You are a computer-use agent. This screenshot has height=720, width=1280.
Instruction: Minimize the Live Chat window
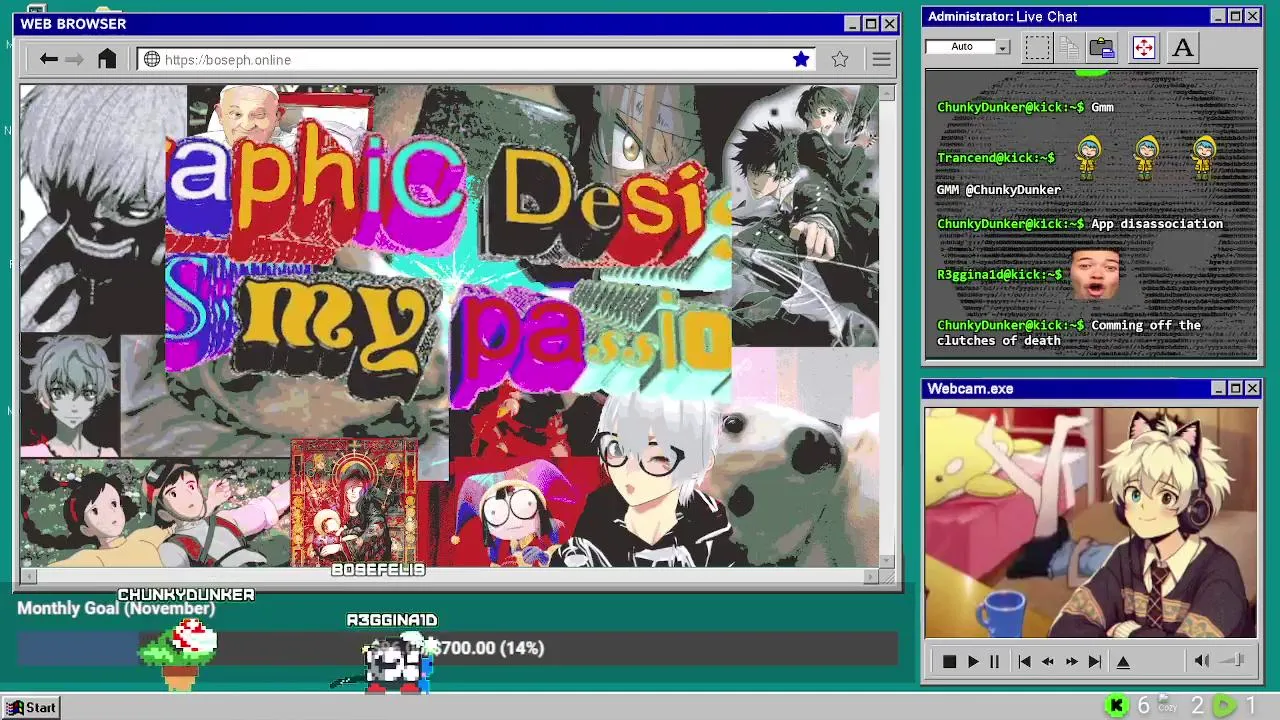pyautogui.click(x=1217, y=16)
